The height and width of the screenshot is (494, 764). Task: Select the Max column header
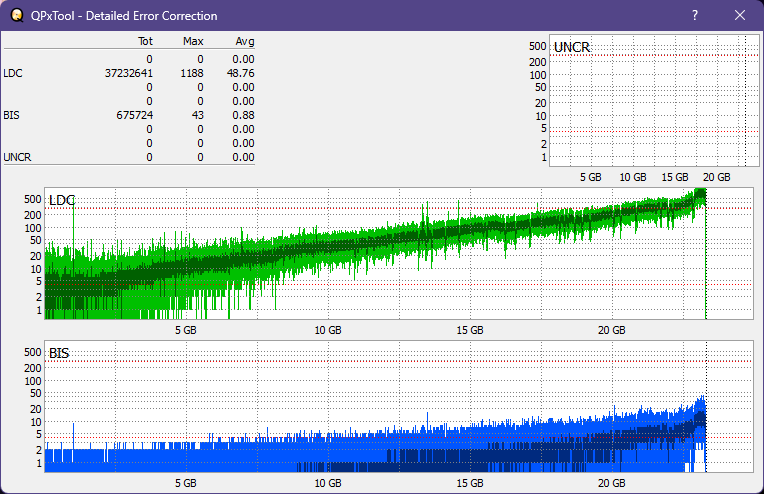coord(193,42)
